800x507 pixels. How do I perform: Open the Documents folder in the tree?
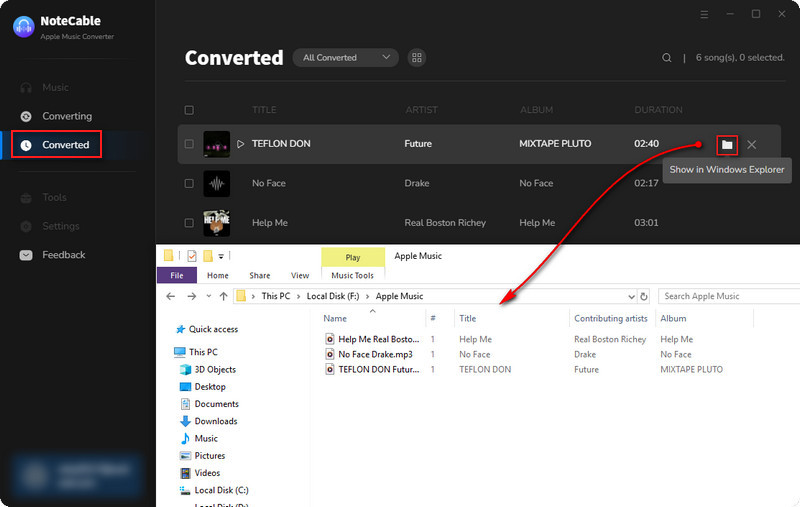click(x=210, y=404)
